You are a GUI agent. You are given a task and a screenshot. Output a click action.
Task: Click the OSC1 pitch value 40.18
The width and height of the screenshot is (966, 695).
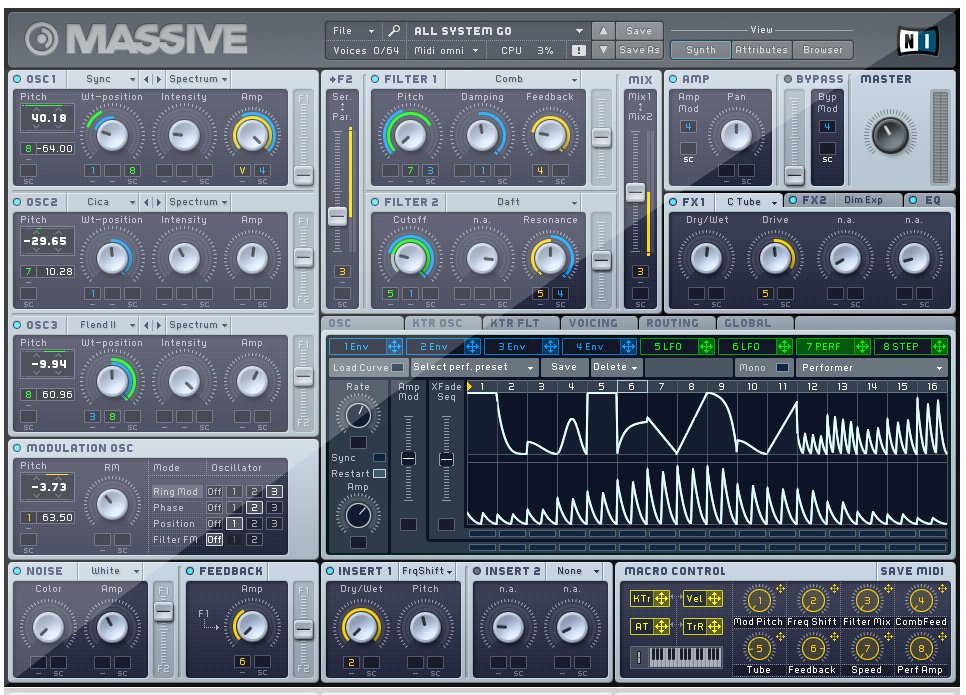click(x=48, y=118)
